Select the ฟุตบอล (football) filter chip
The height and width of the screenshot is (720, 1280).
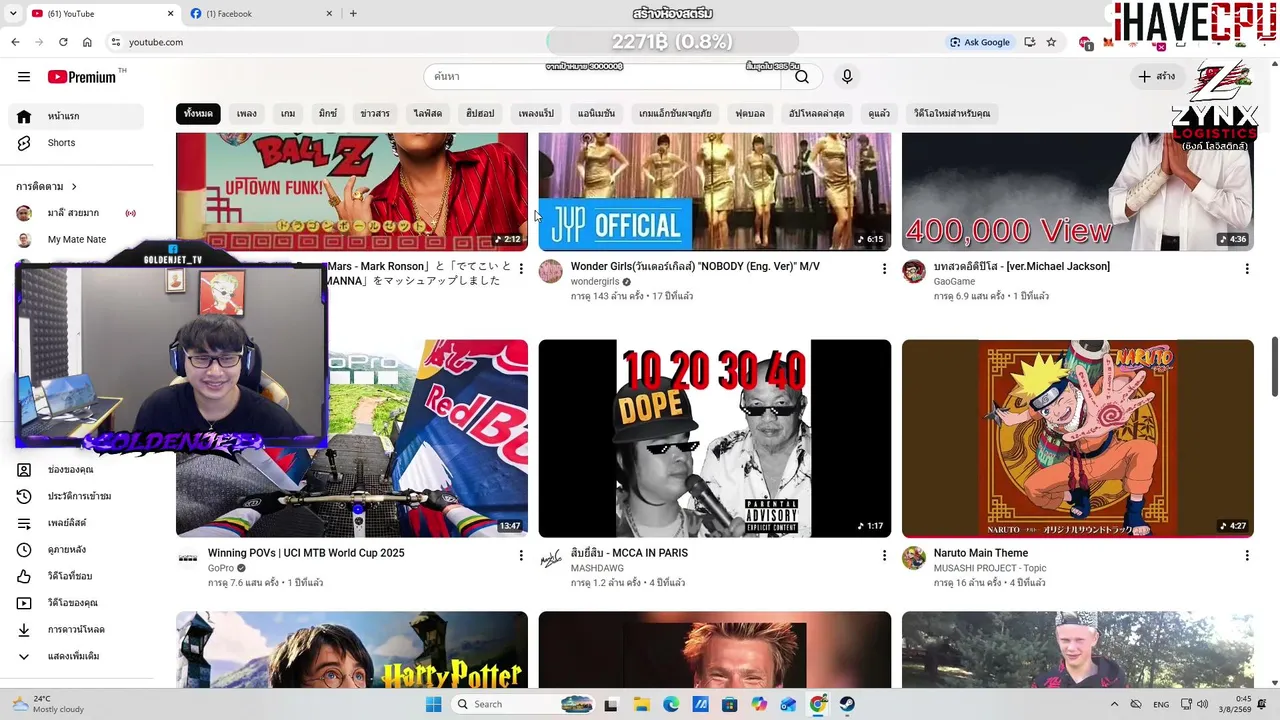pos(750,113)
